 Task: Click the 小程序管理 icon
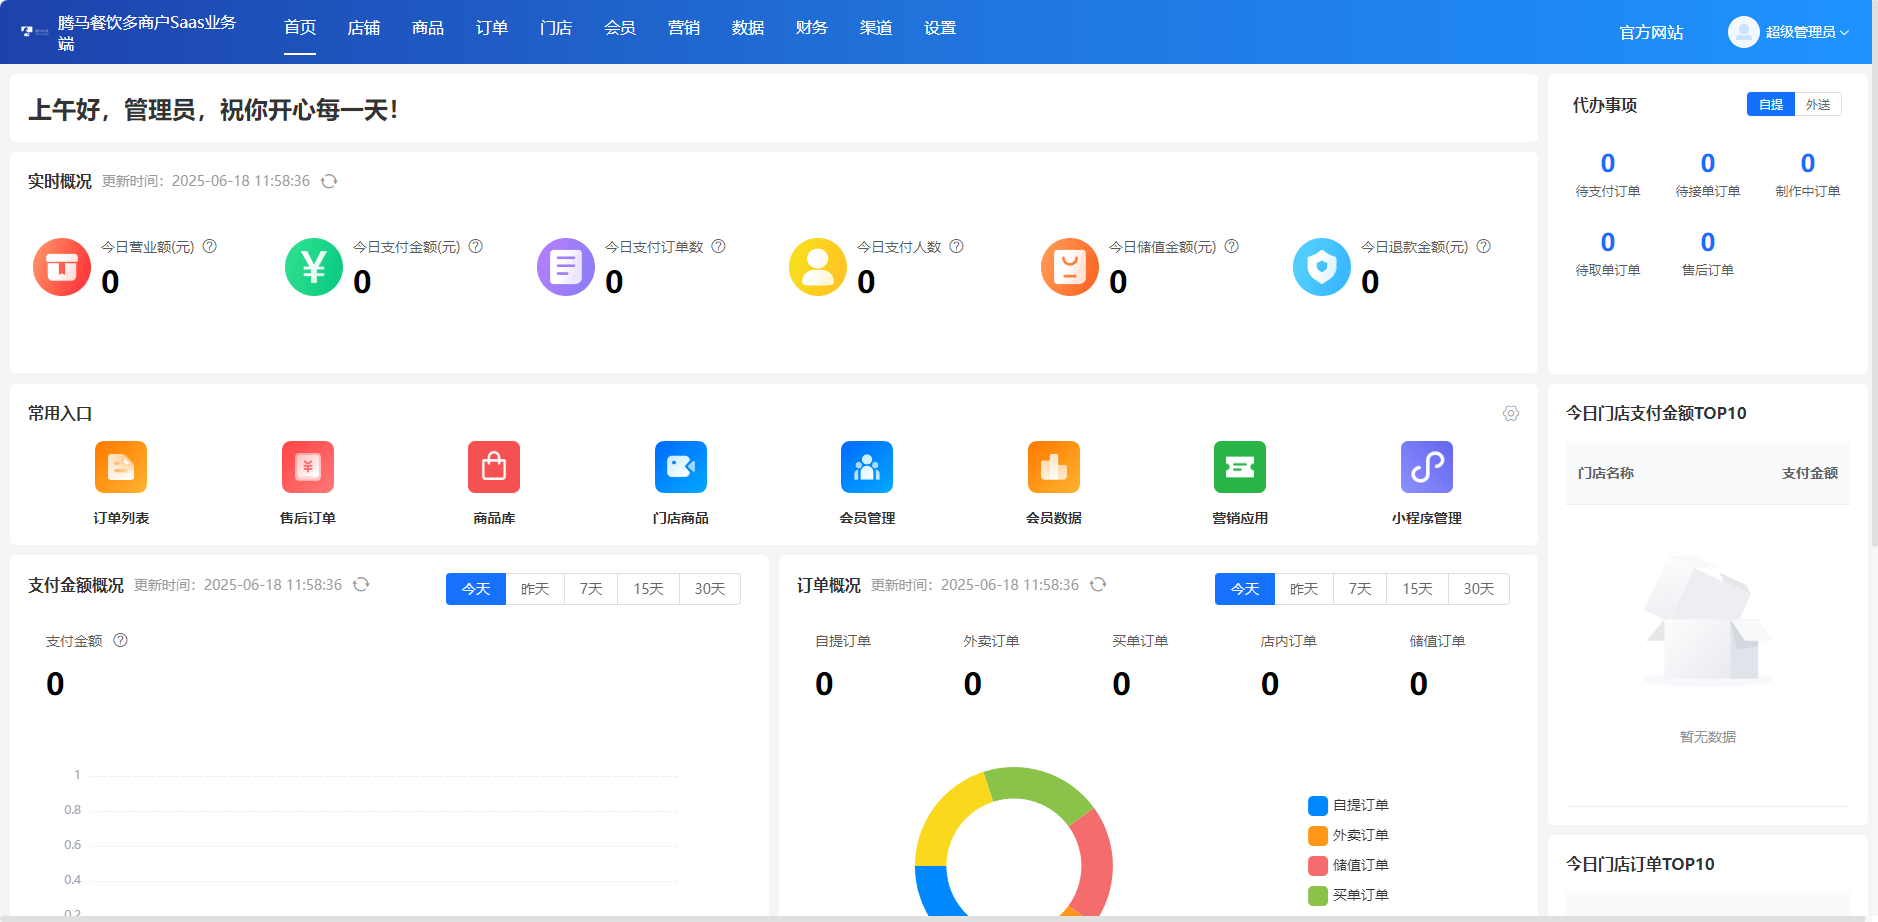(1426, 467)
